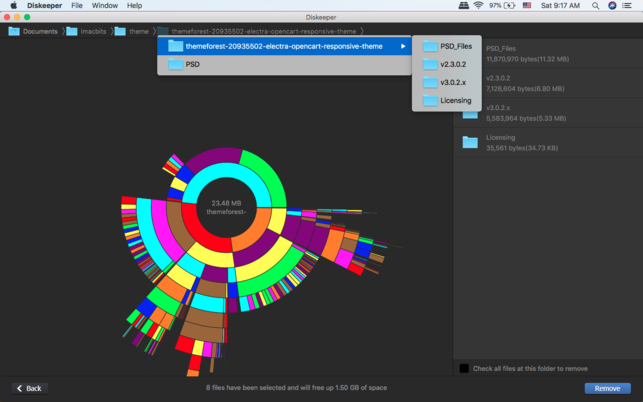Click imacbits breadcrumb folder icon
Viewport: 643px width, 402px height.
[72, 31]
